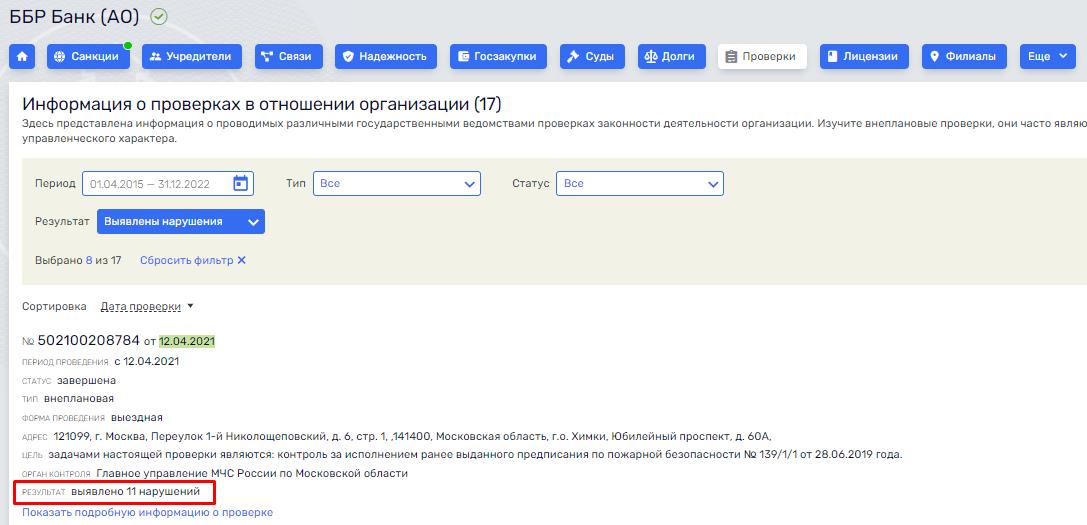Go to the home icon tab
Viewport: 1087px width, 525px height.
tap(21, 57)
